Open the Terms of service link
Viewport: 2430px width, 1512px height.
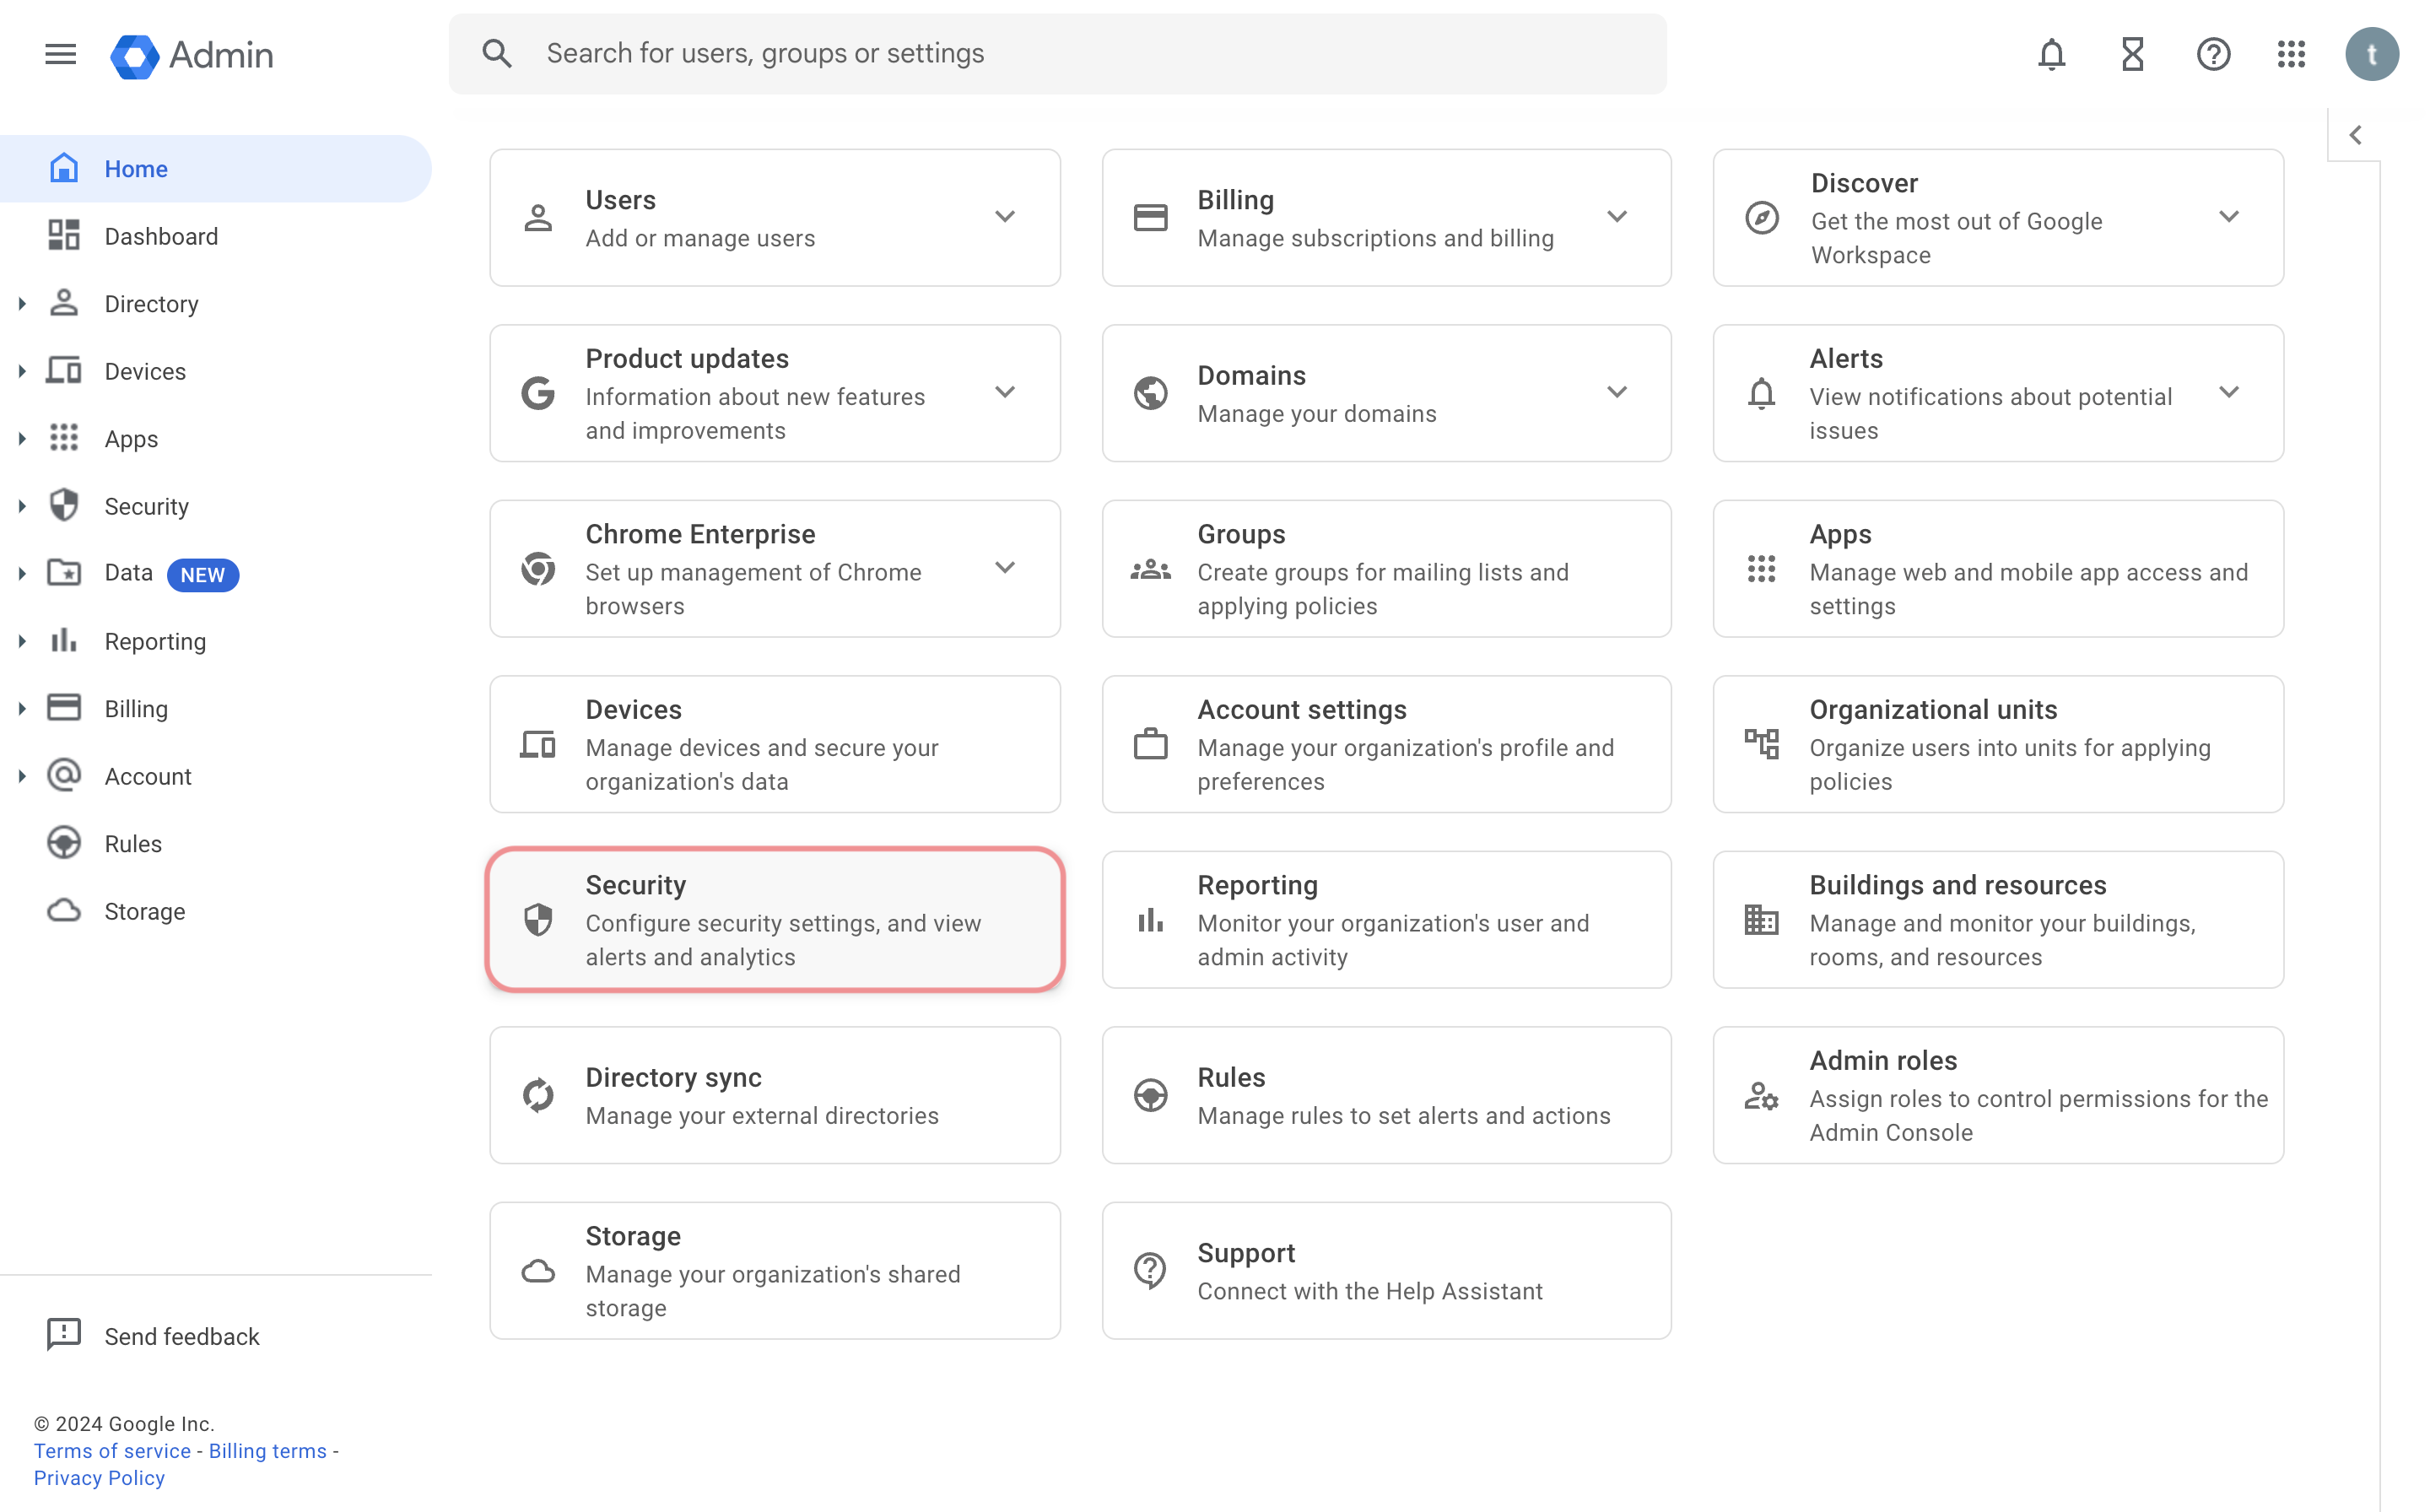click(x=113, y=1450)
